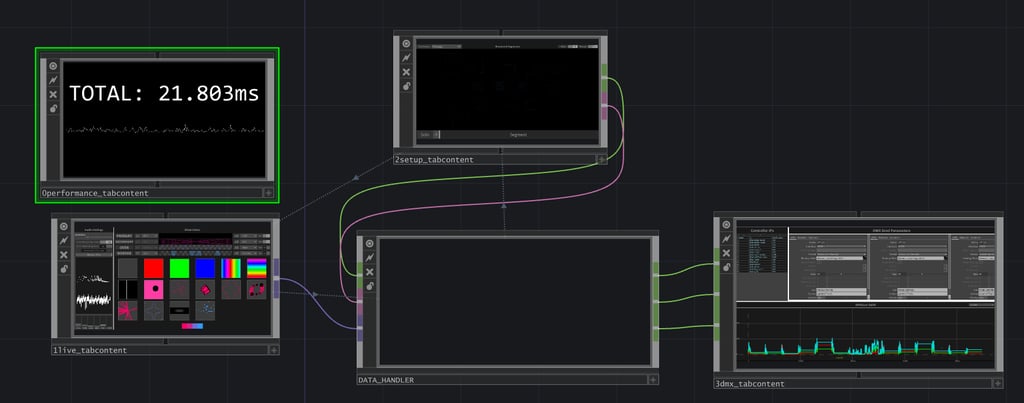Image resolution: width=1024 pixels, height=403 pixels.
Task: Expand plus button beside 3dmx_tabcontent name
Action: (x=997, y=383)
